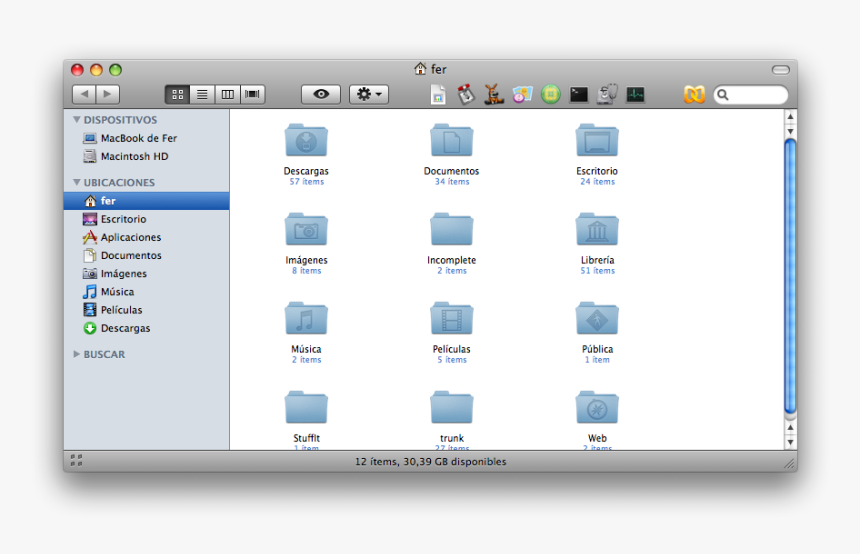Click the home icon in window title
860x554 pixels.
[420, 69]
